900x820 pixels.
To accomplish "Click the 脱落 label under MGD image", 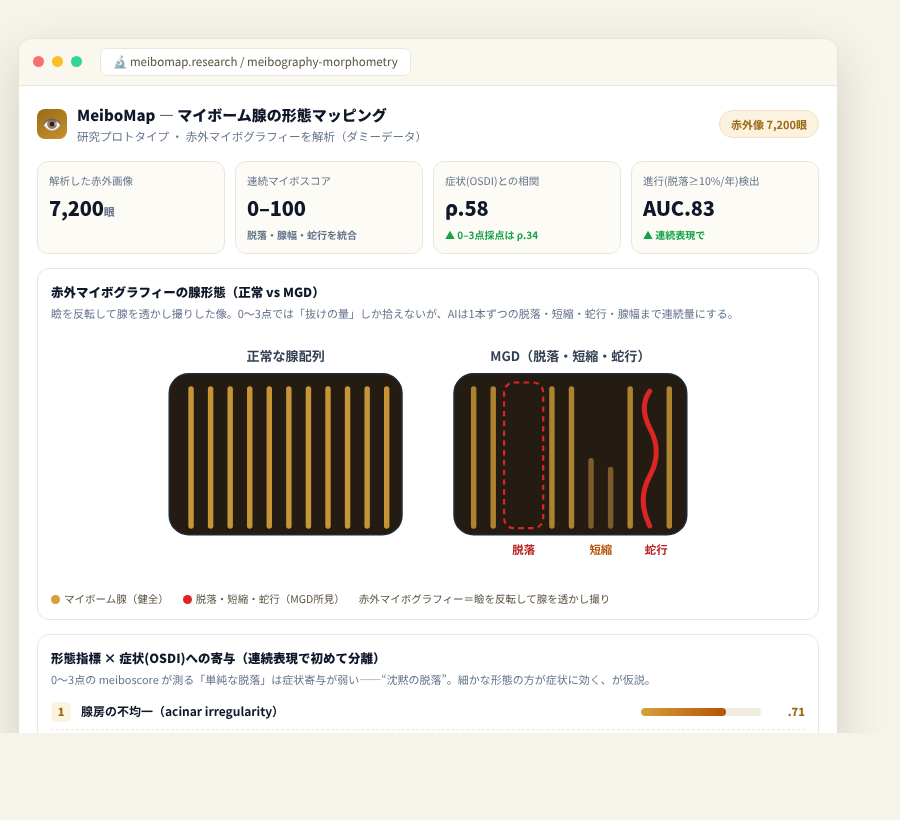I will click(523, 550).
